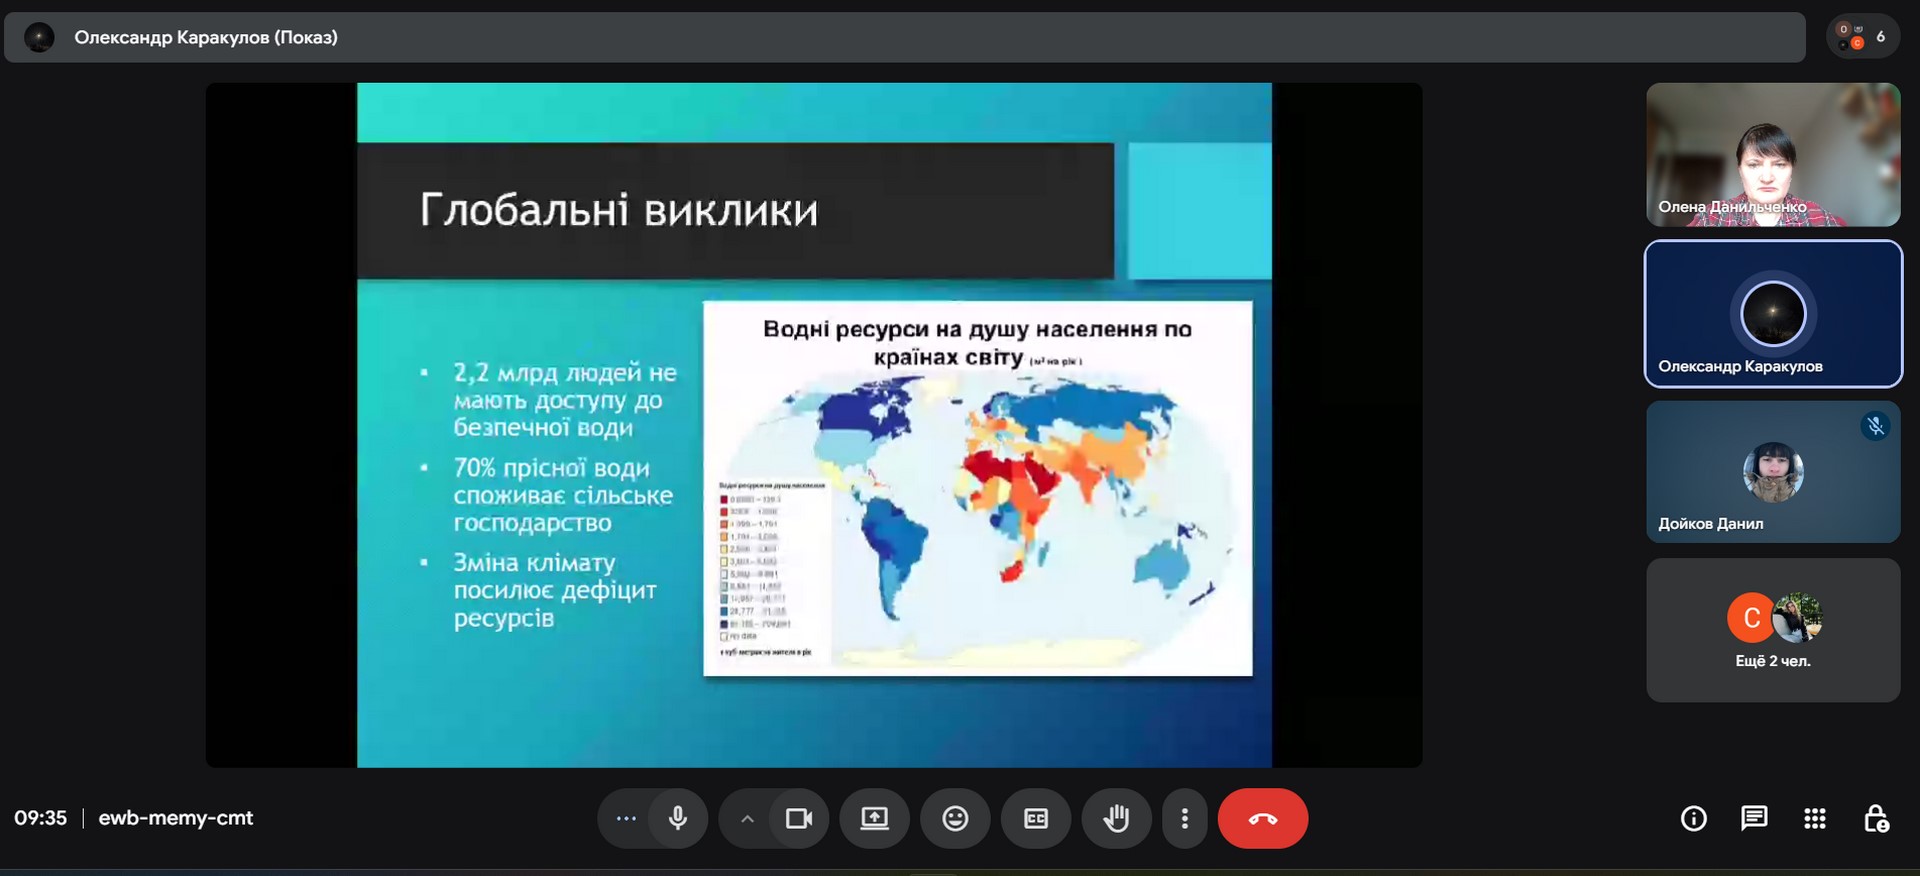The height and width of the screenshot is (876, 1920).
Task: Turn off the camera
Action: pyautogui.click(x=798, y=818)
